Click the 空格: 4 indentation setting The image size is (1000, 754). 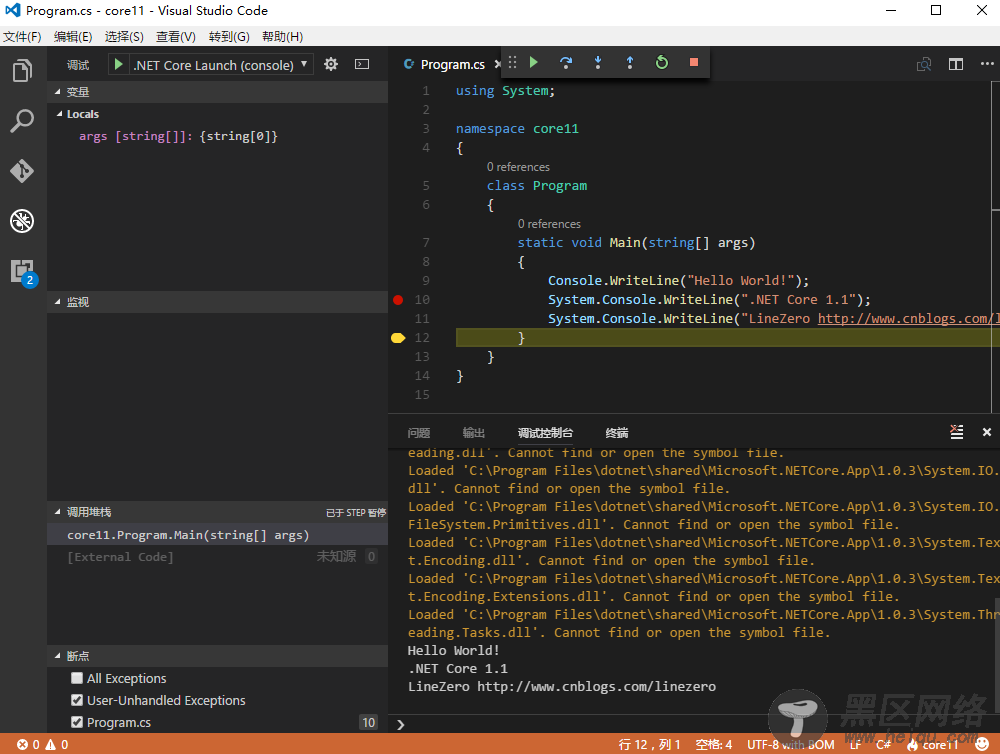coord(714,744)
